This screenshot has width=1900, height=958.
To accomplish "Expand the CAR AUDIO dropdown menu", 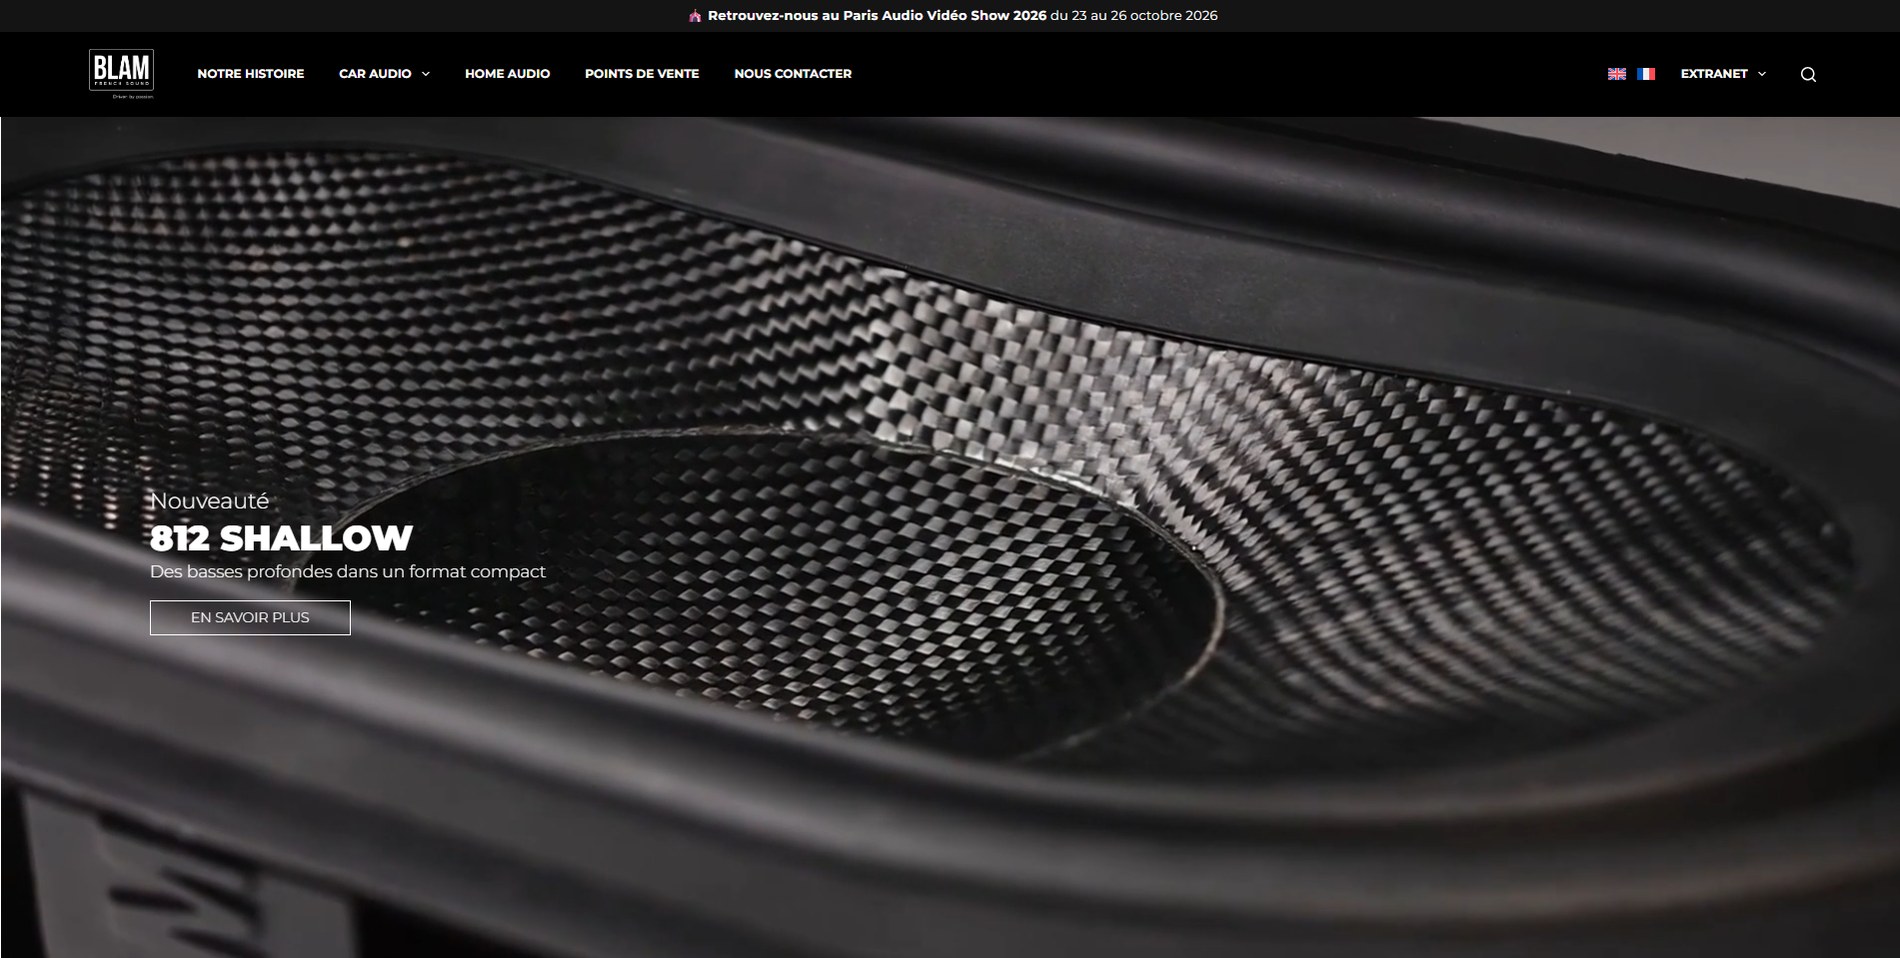I will click(384, 74).
